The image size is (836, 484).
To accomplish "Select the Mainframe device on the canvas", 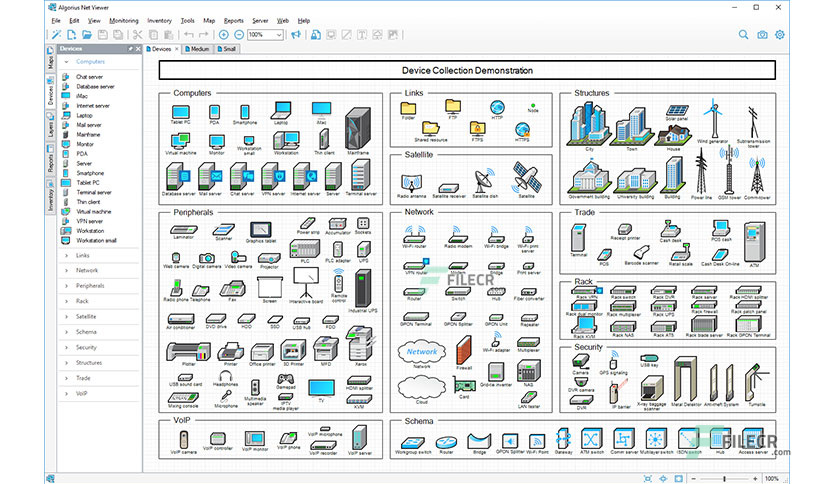I will tap(357, 128).
